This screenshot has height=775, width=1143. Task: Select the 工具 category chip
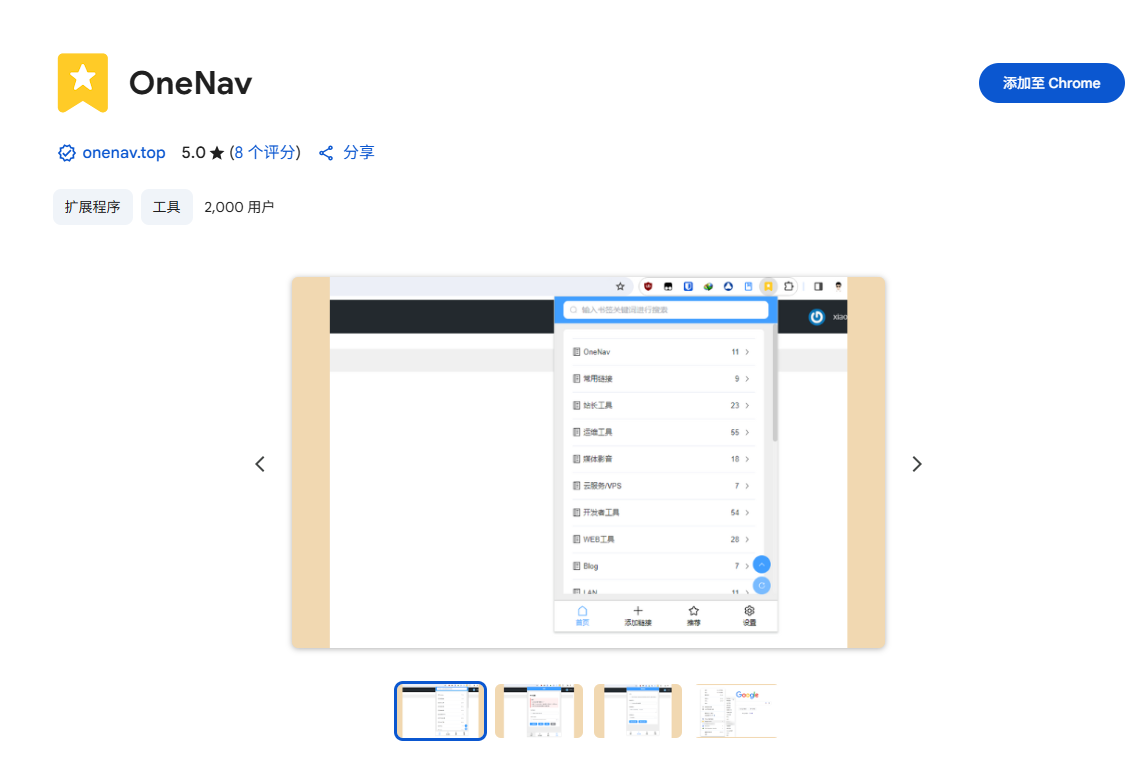[166, 207]
